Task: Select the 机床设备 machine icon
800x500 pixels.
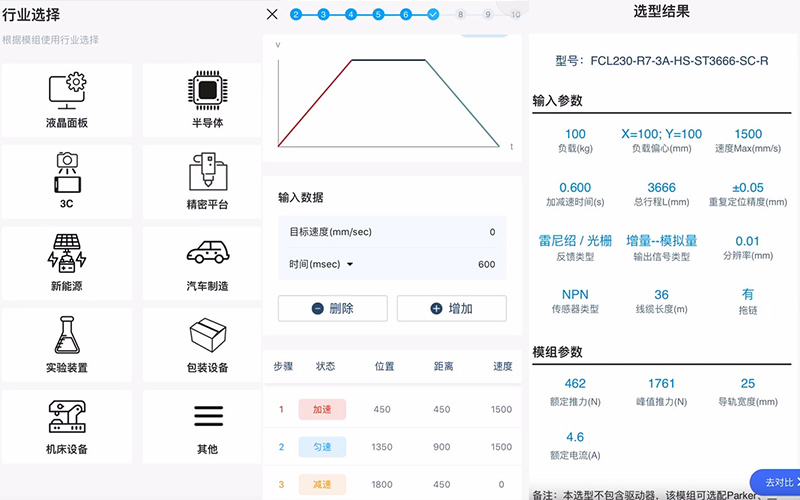Action: (x=67, y=417)
